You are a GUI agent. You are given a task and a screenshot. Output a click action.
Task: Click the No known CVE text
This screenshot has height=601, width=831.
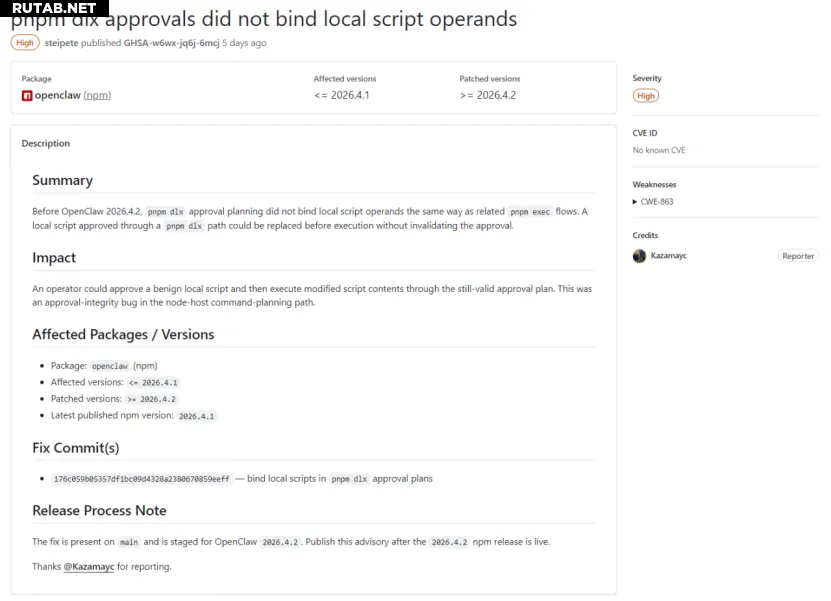tap(659, 151)
